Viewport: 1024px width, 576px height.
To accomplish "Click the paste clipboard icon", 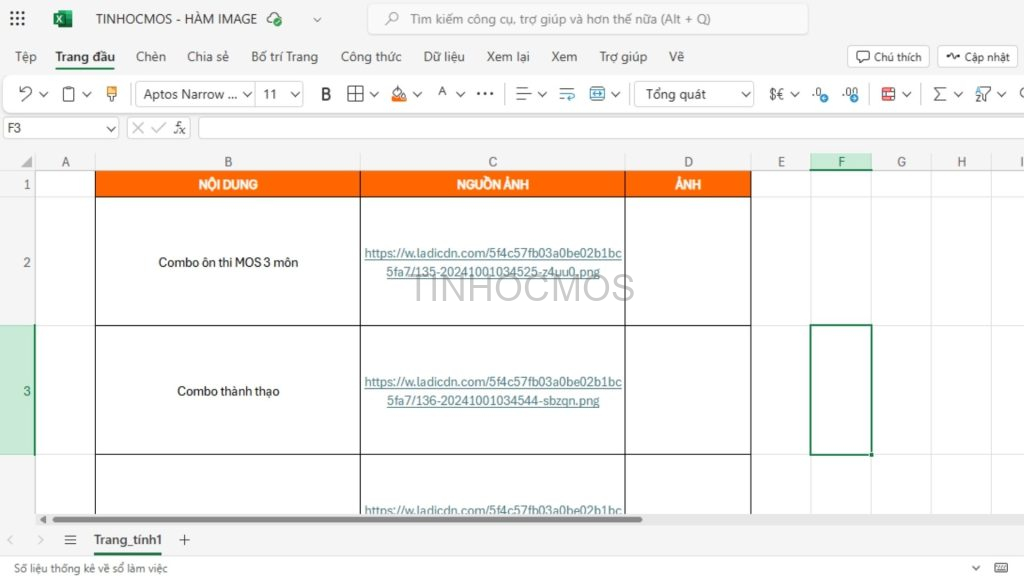I will pyautogui.click(x=68, y=94).
